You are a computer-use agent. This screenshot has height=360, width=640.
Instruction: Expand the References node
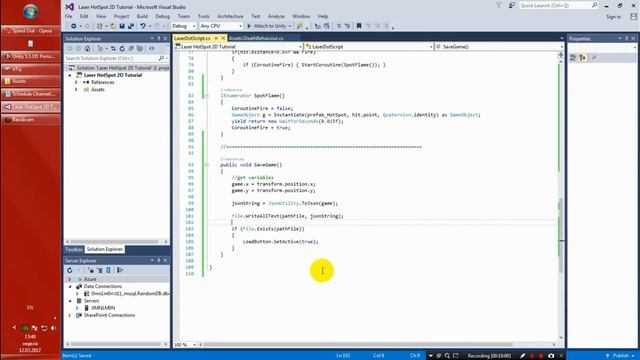tap(76, 82)
